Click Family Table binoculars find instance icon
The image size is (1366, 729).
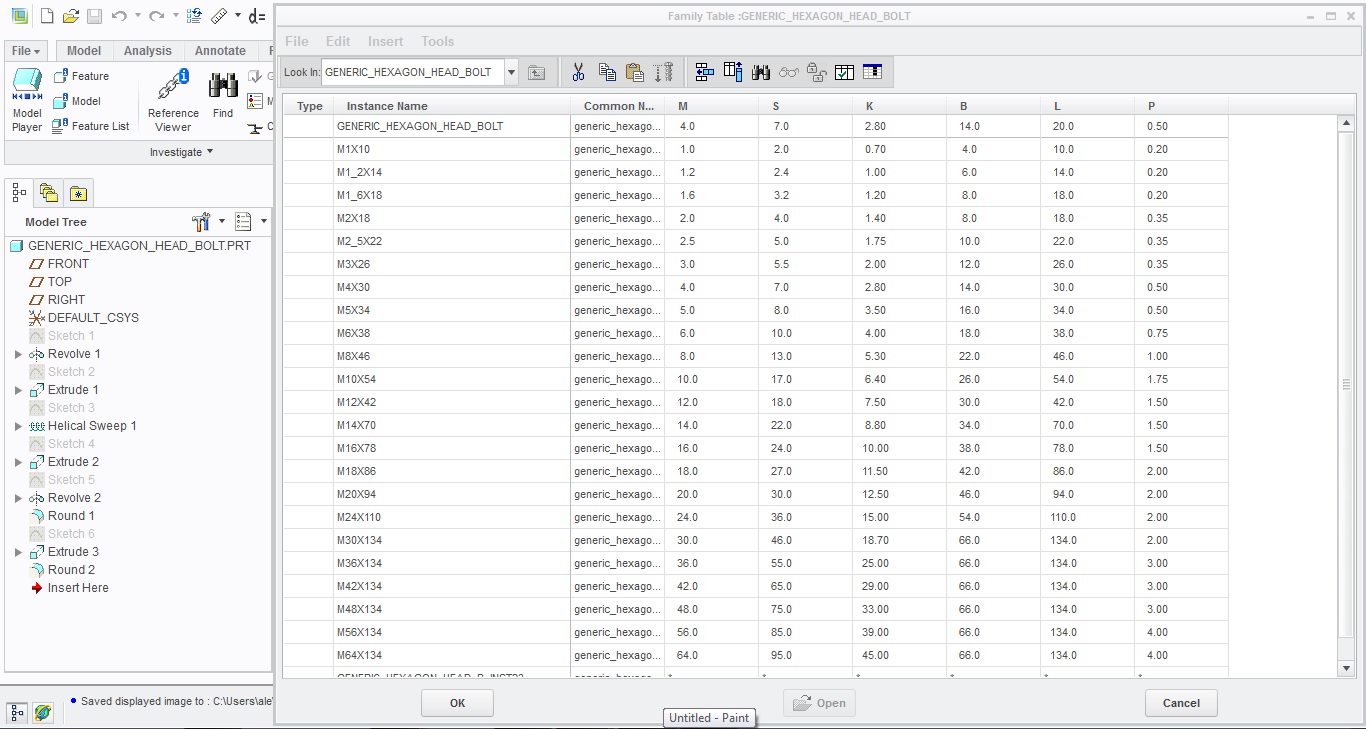pos(761,72)
